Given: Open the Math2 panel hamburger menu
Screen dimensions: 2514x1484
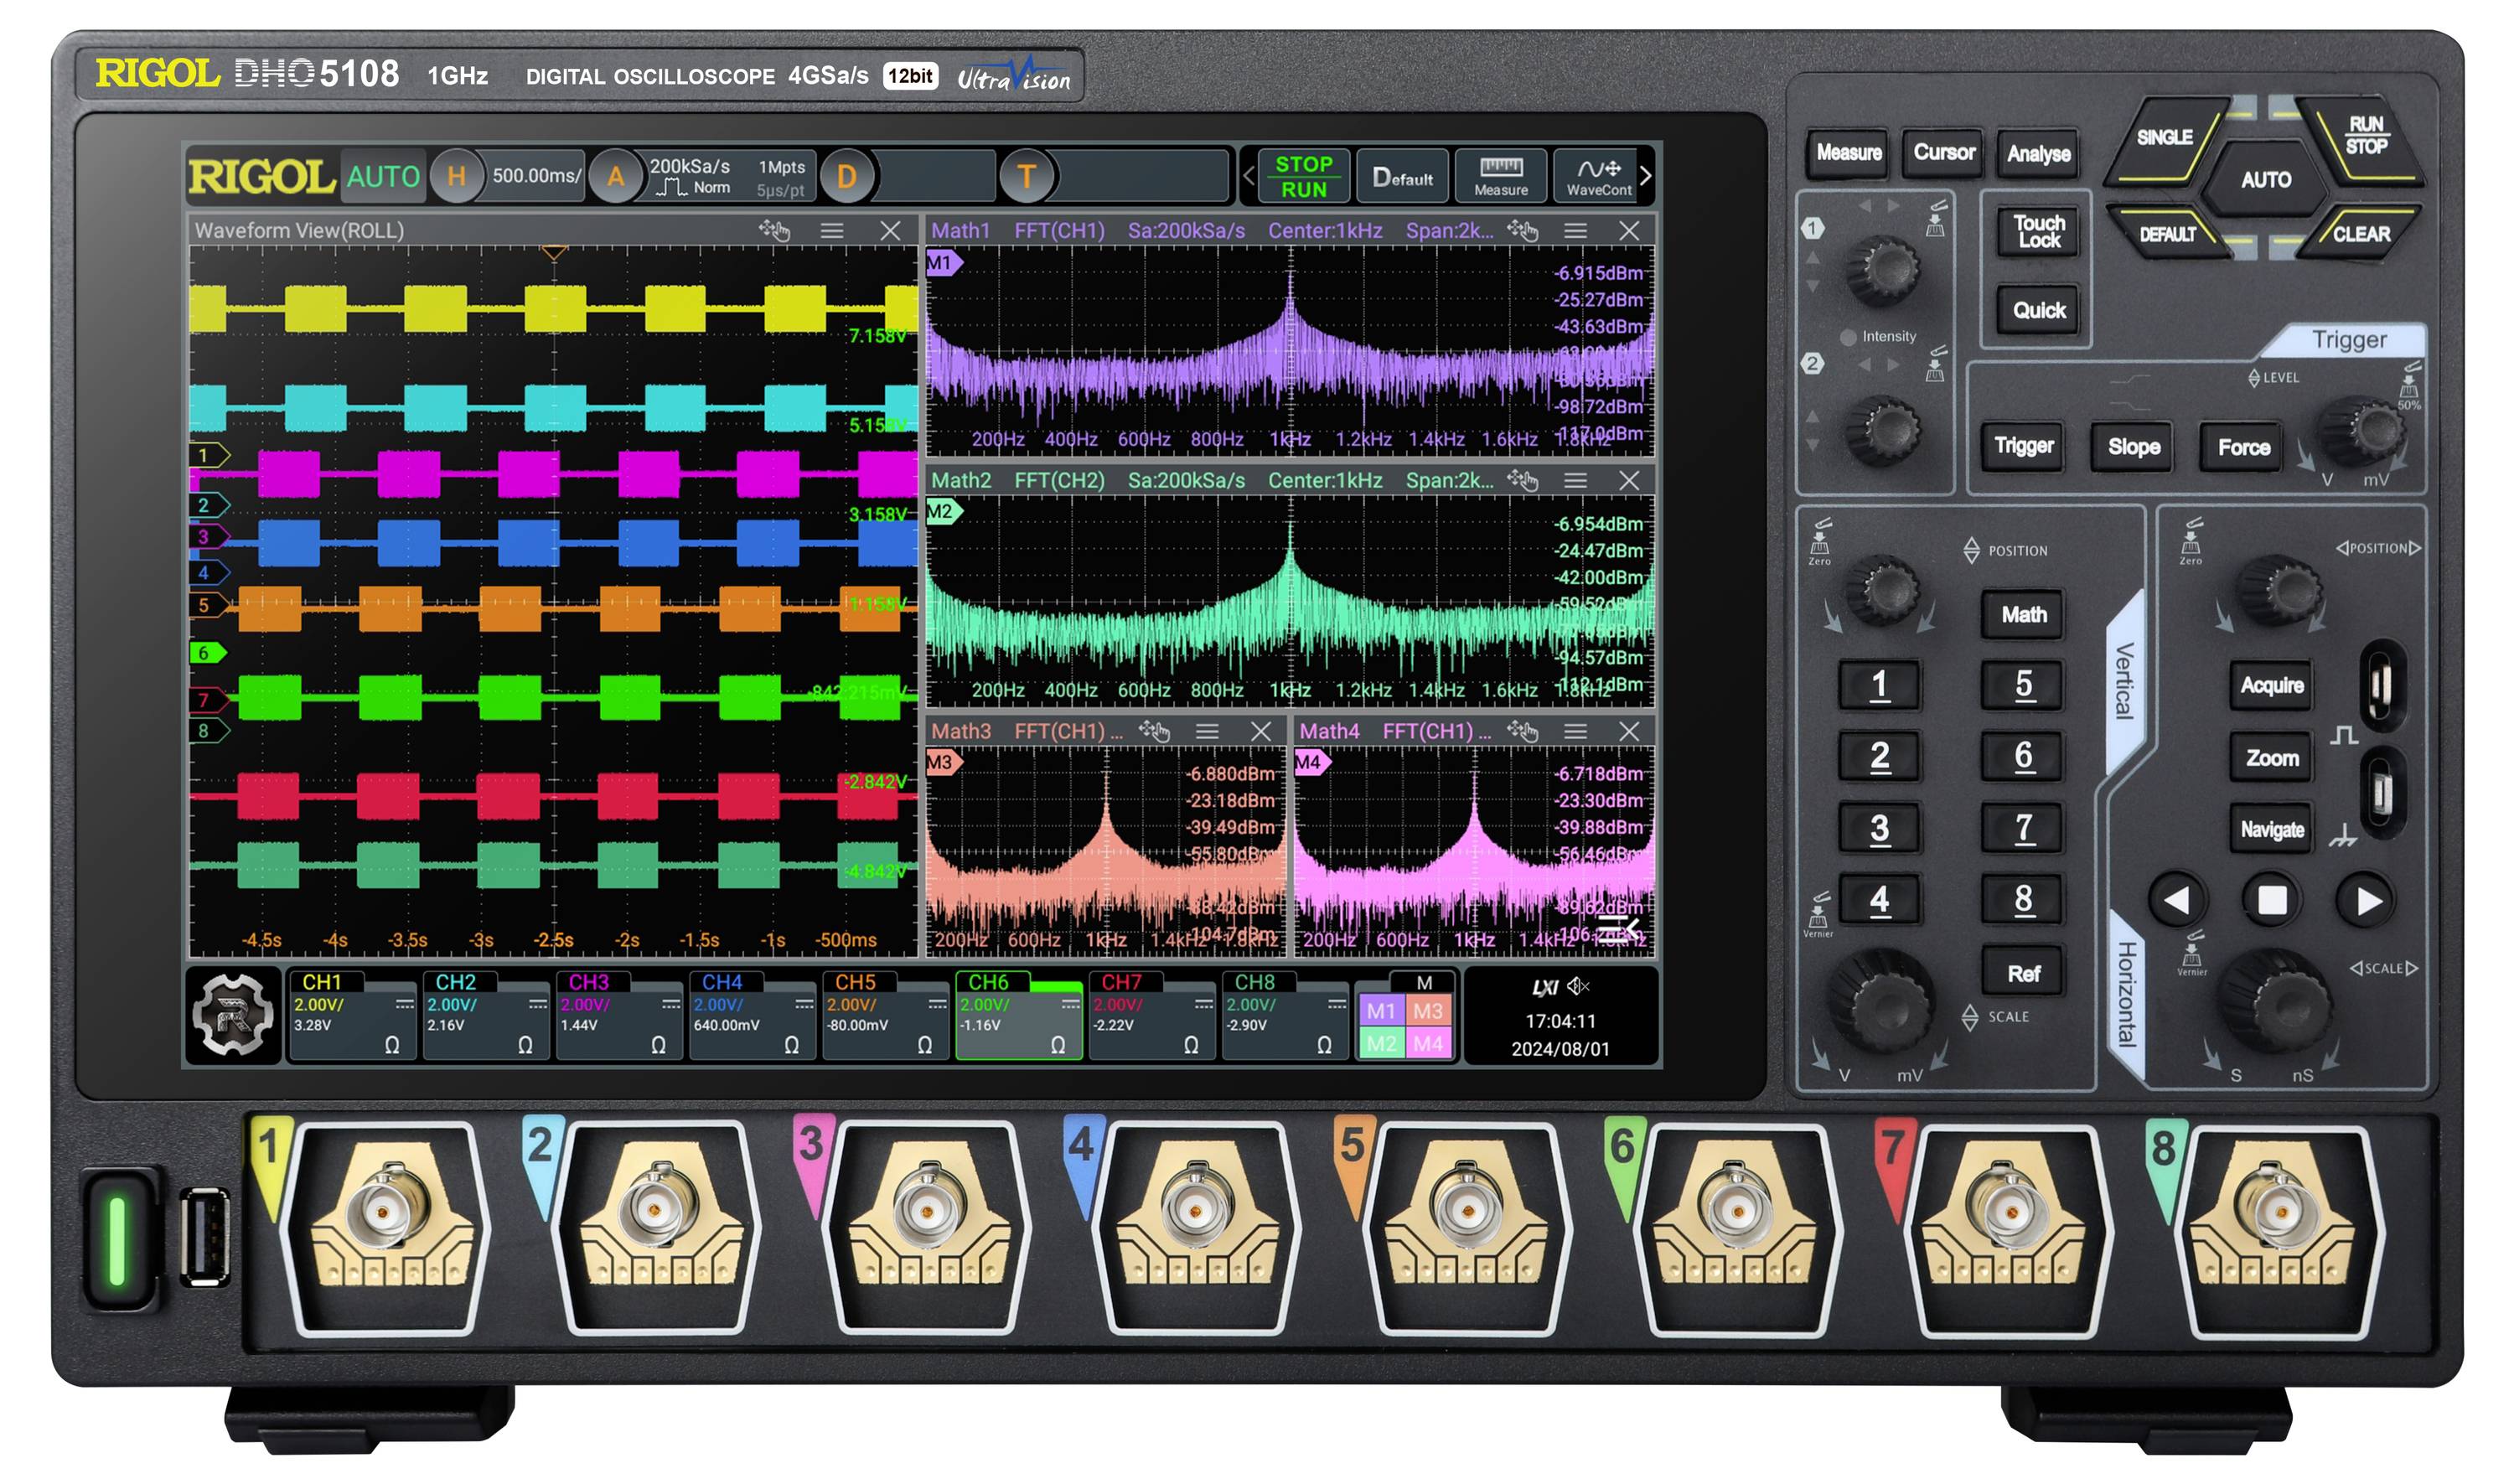Looking at the screenshot, I should tap(1576, 479).
